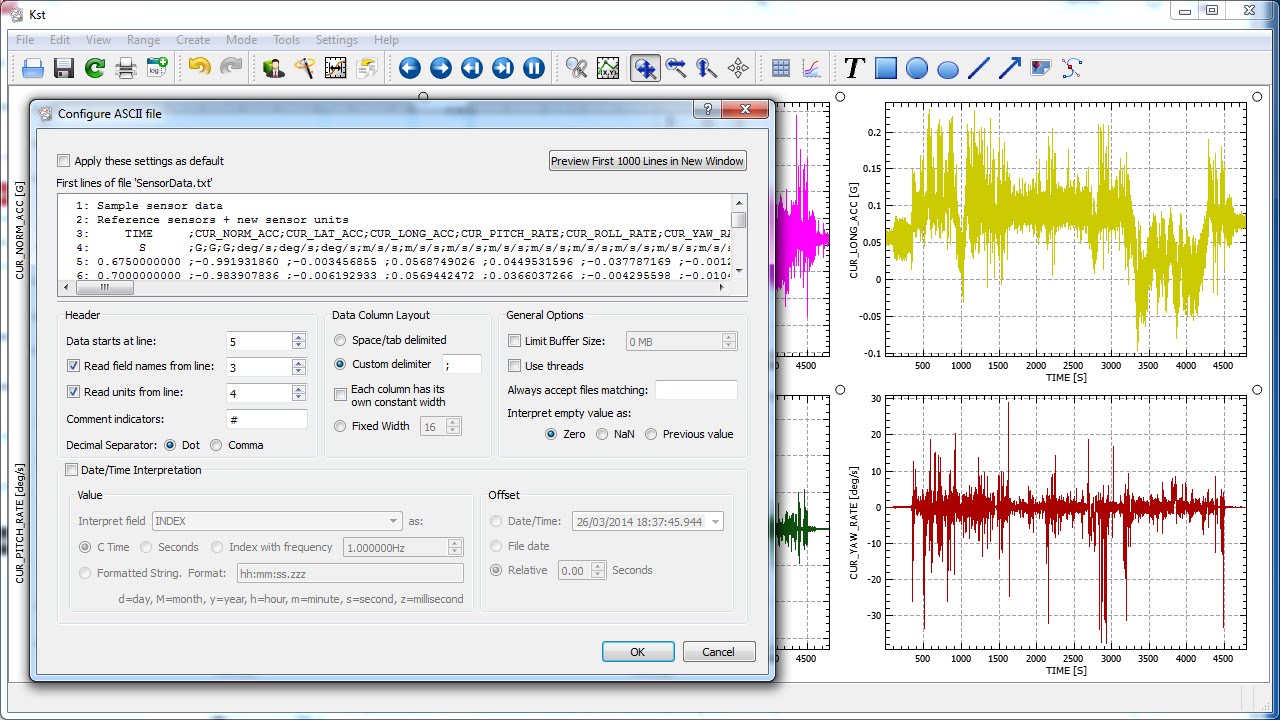This screenshot has height=720, width=1280.
Task: Select NaN for empty values
Action: click(x=602, y=434)
